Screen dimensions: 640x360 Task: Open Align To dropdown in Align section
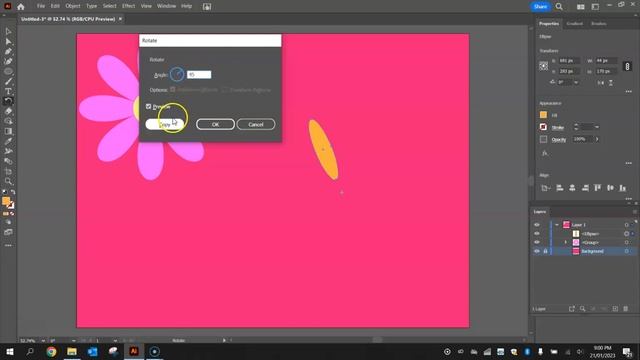tap(545, 188)
